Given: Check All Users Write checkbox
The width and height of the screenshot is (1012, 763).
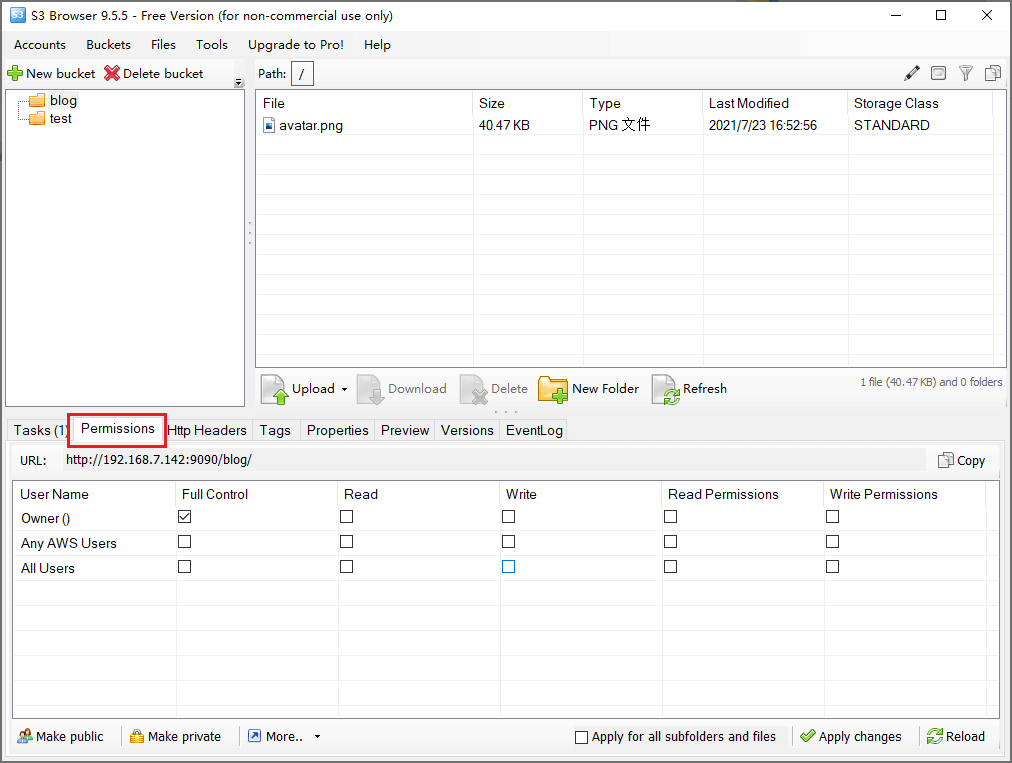Looking at the screenshot, I should [x=509, y=567].
